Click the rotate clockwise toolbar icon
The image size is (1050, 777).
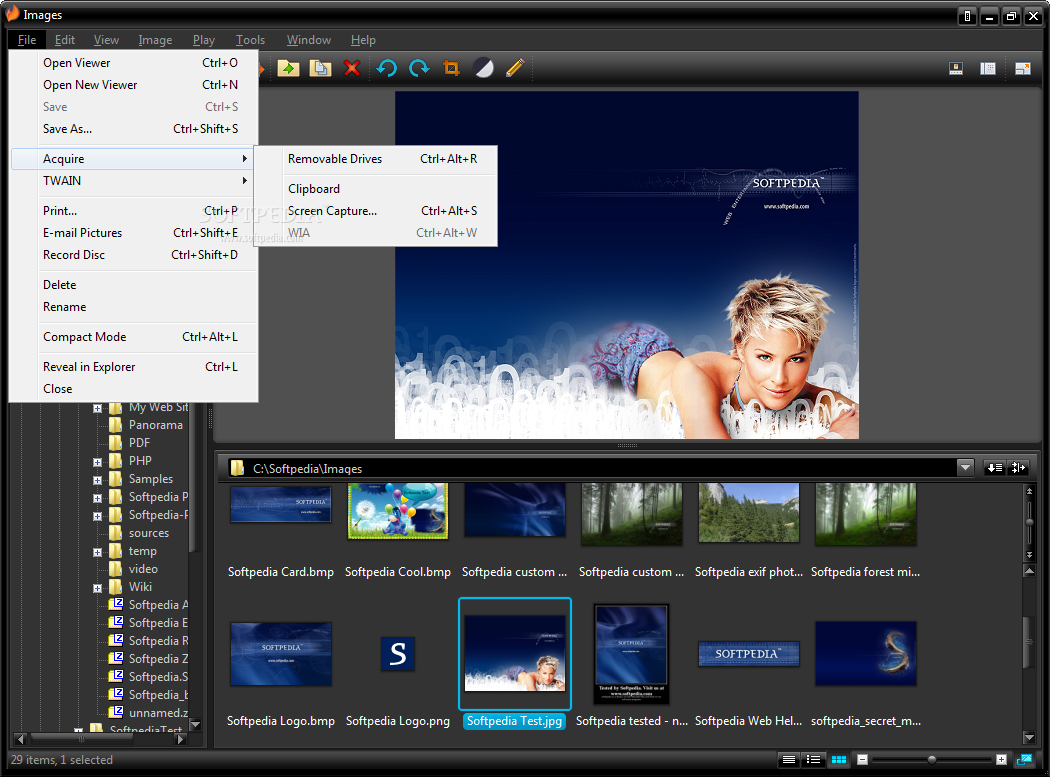point(419,68)
